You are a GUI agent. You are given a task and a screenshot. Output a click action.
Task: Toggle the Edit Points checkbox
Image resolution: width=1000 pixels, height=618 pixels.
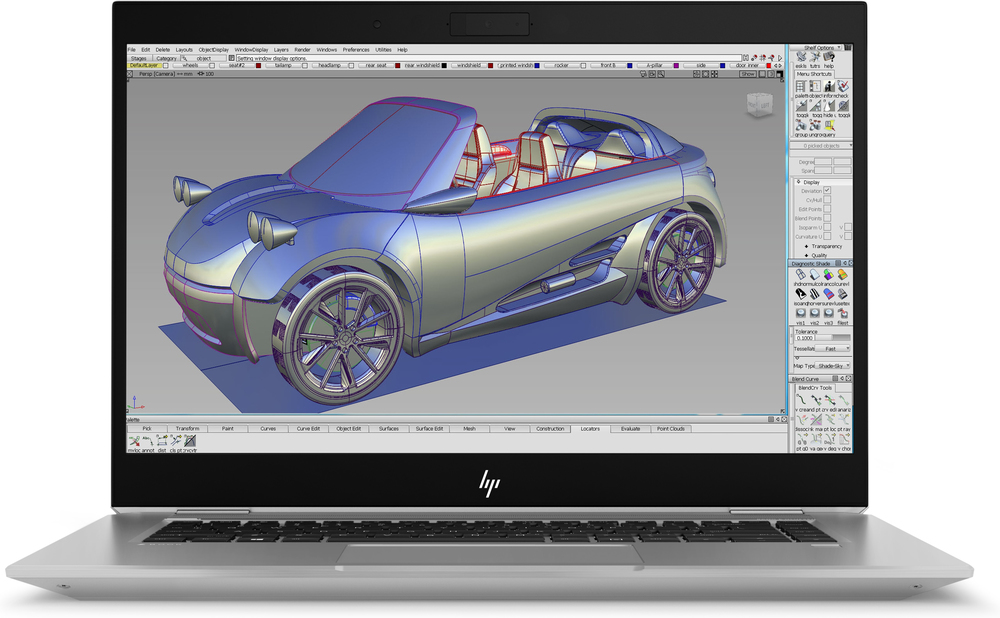click(x=827, y=209)
